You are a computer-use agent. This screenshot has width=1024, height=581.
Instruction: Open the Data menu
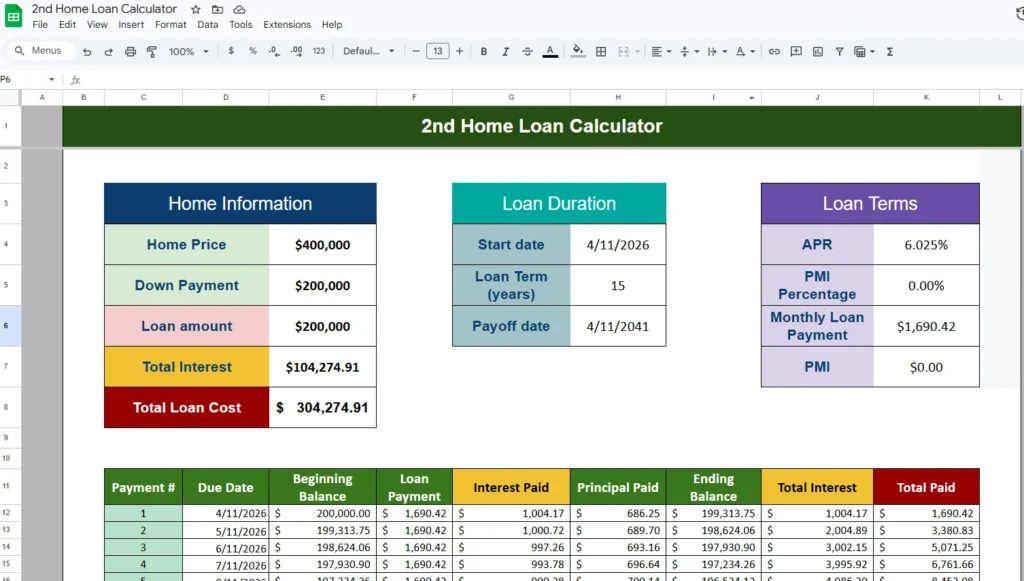click(x=207, y=25)
